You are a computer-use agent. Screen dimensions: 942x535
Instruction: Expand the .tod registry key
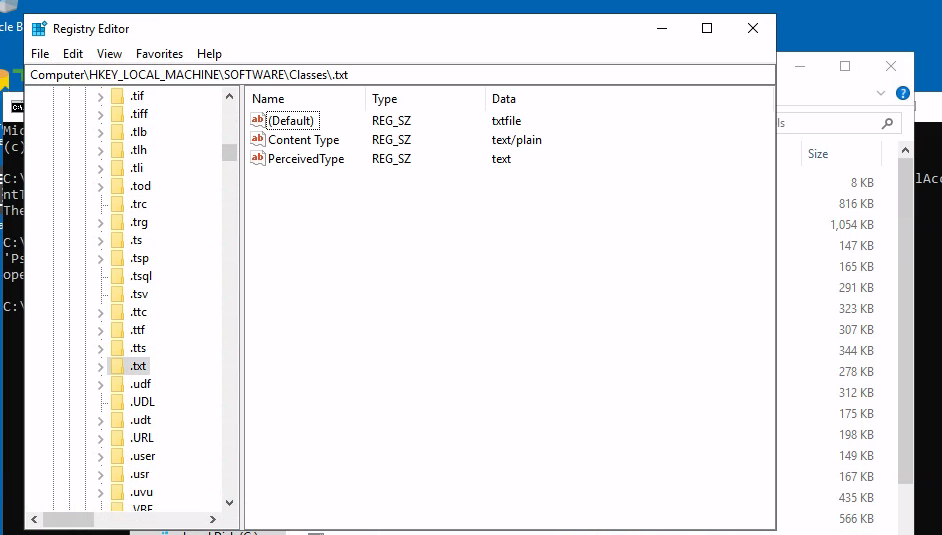click(100, 186)
